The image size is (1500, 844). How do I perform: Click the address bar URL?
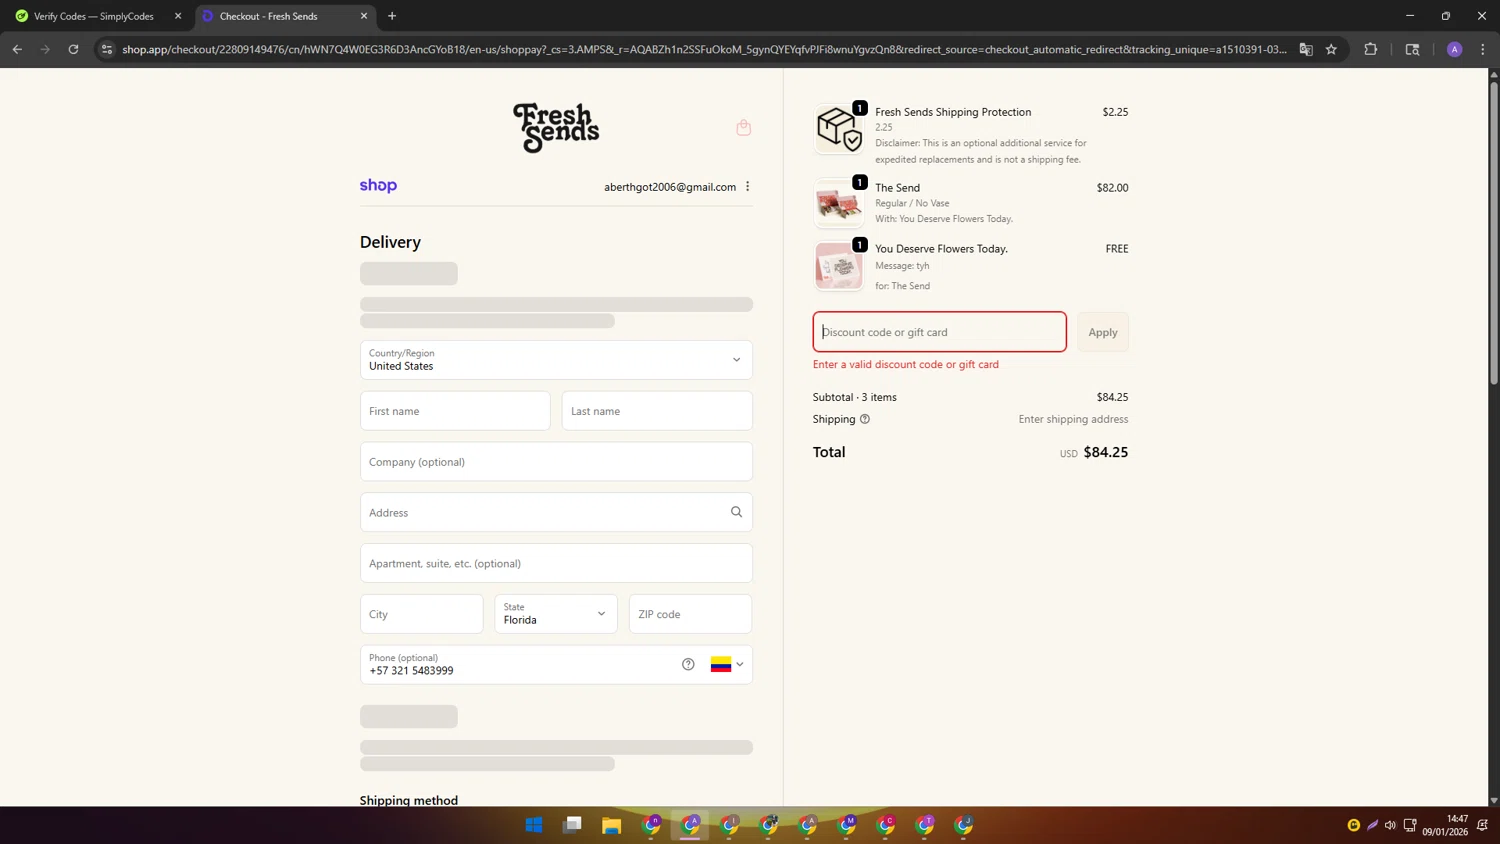[704, 49]
